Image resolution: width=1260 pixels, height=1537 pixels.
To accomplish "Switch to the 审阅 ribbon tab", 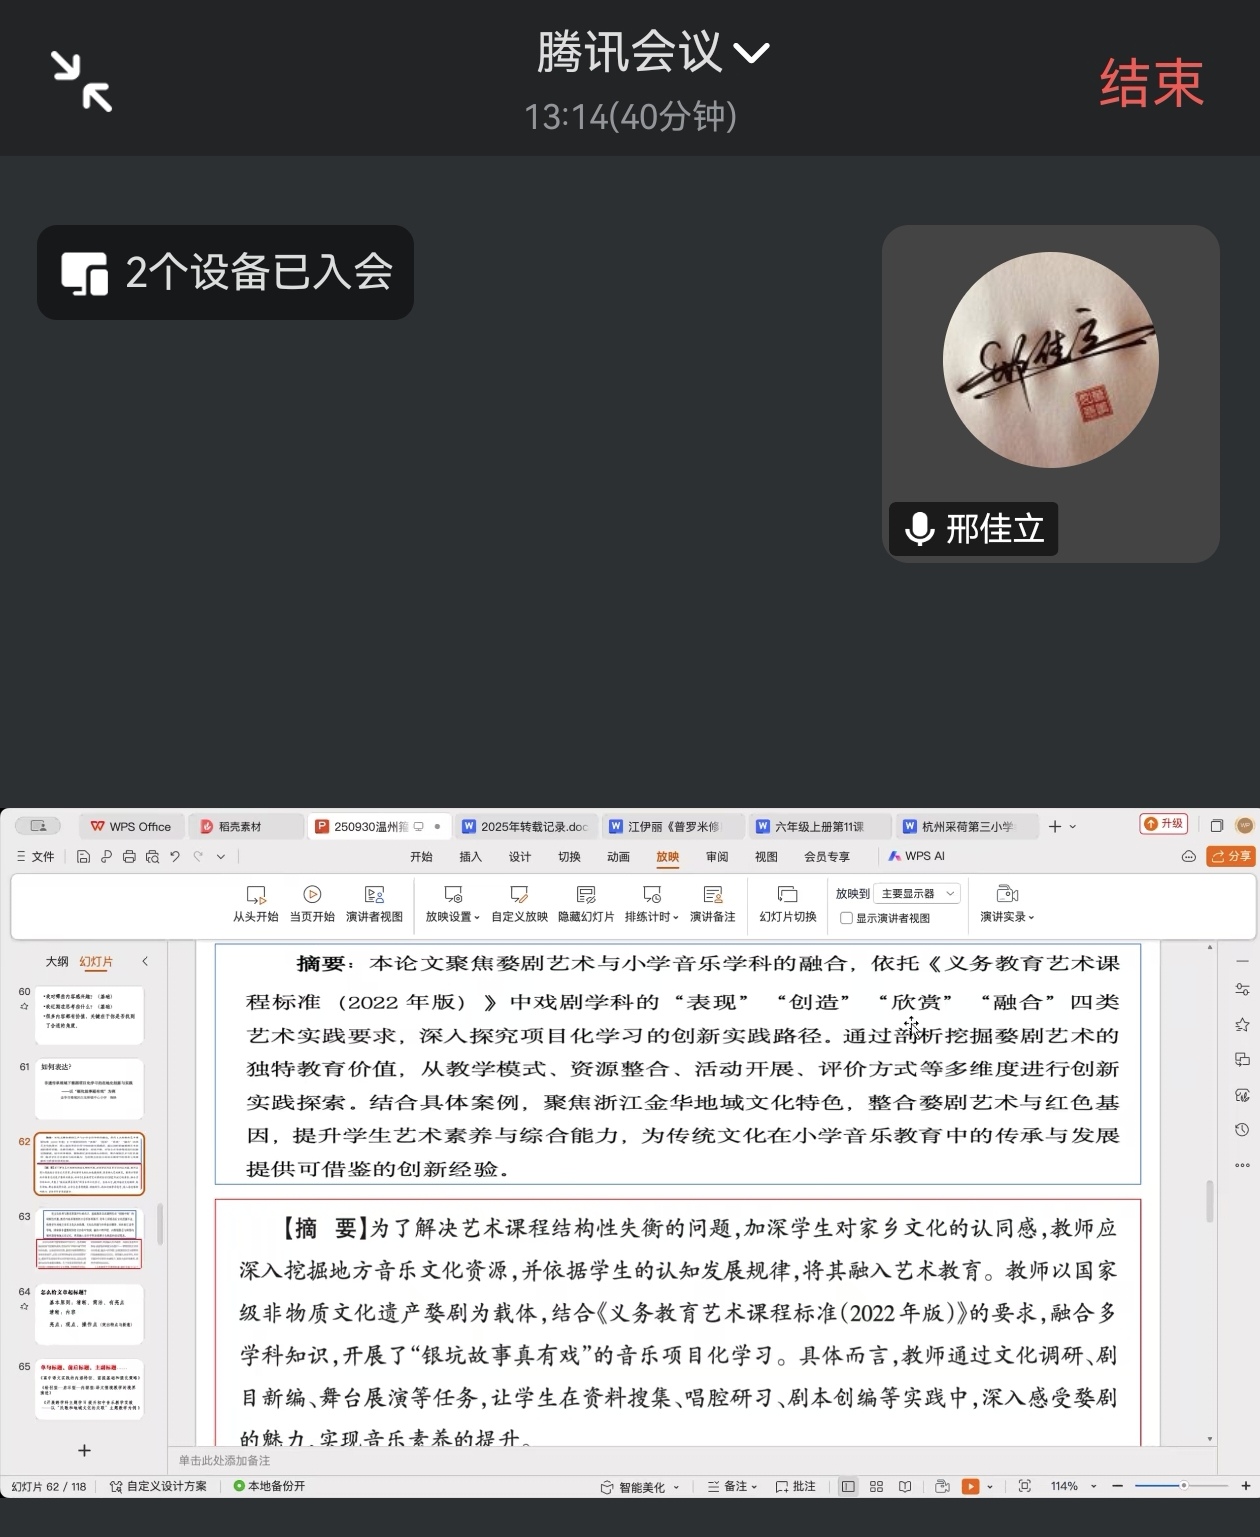I will pos(717,857).
